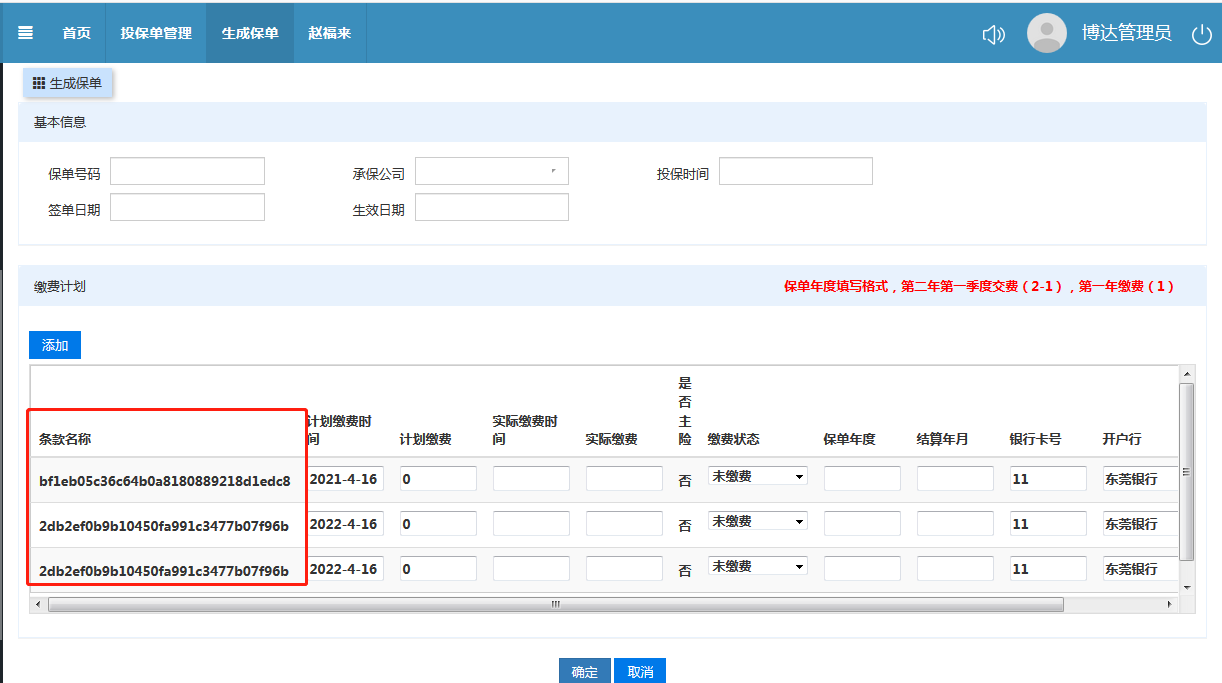This screenshot has width=1222, height=683.
Task: Click the 确定 button
Action: pos(584,672)
